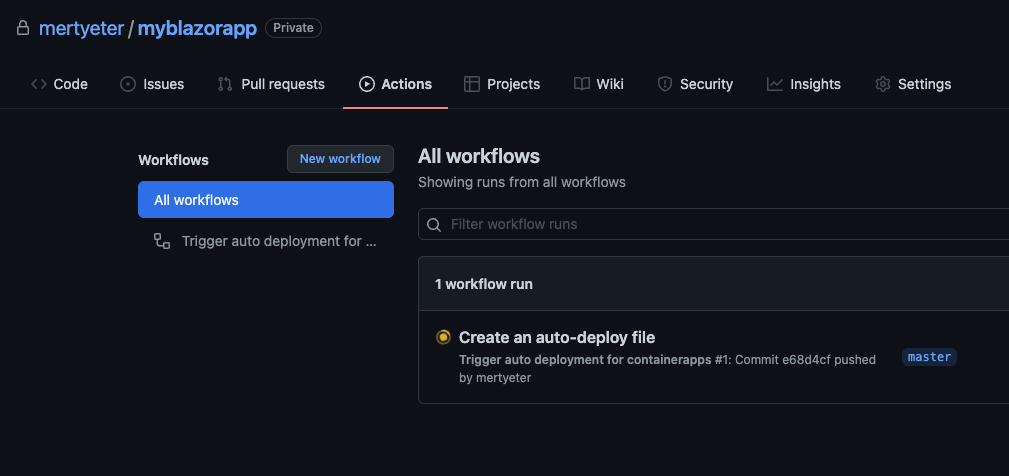The width and height of the screenshot is (1009, 476).
Task: Click the in-progress status icon of the run
Action: 443,337
